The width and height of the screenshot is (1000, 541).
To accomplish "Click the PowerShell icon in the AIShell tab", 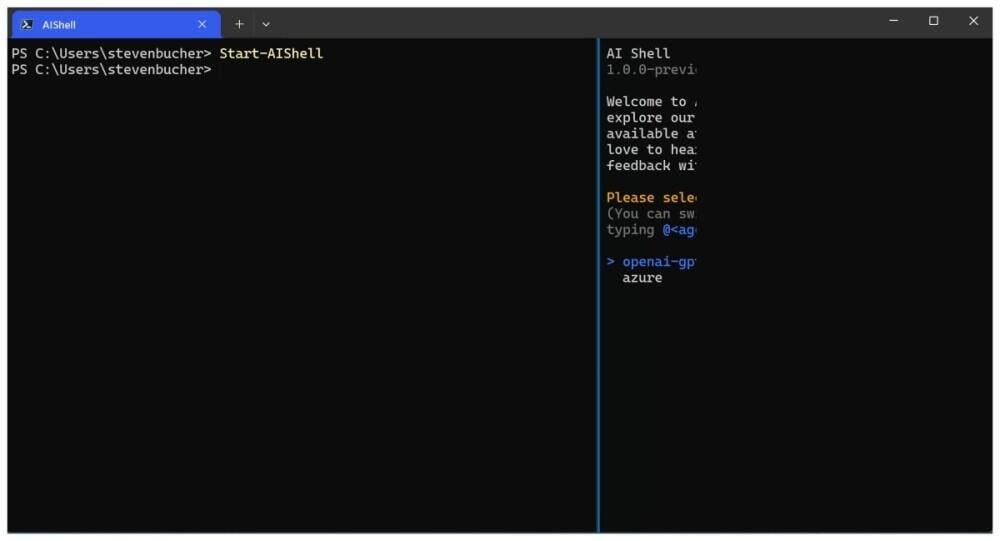I will tap(27, 24).
